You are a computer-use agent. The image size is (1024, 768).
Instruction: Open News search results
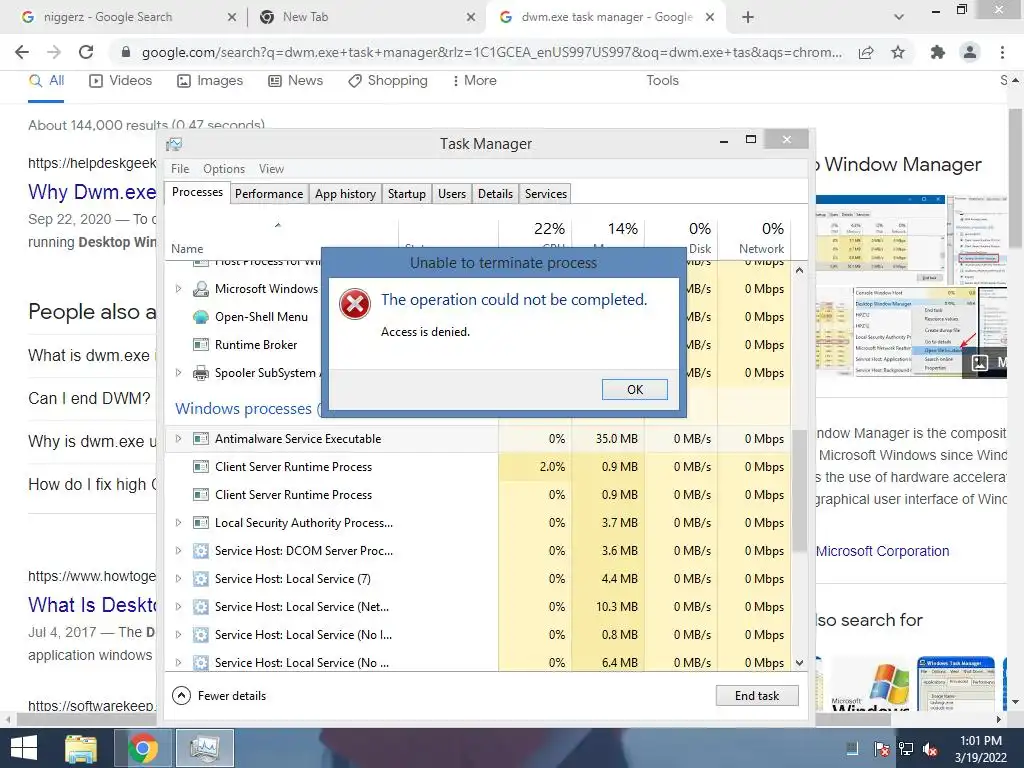point(295,80)
